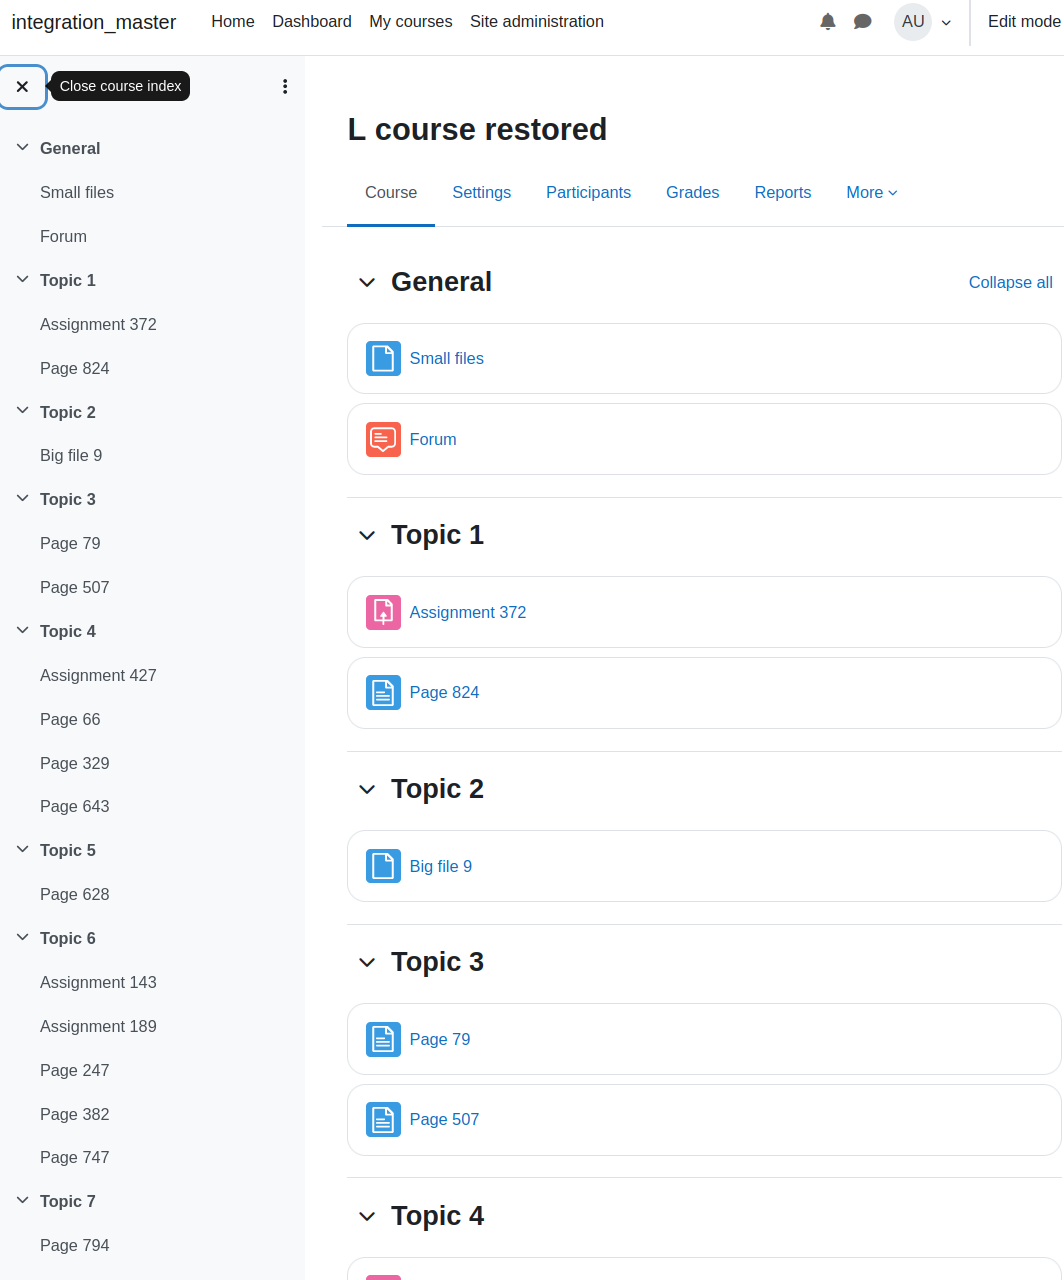Viewport: 1064px width, 1280px height.
Task: Open the More tab dropdown
Action: pyautogui.click(x=872, y=193)
